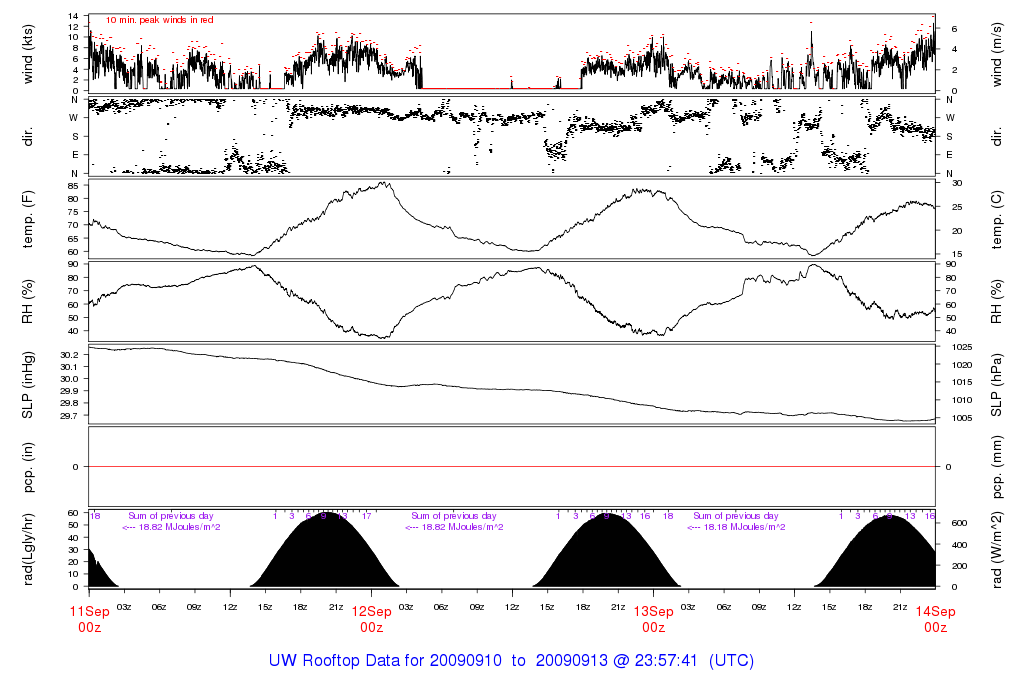The image size is (1024, 700).
Task: Click the SLP (hPa) axis label
Action: click(997, 385)
